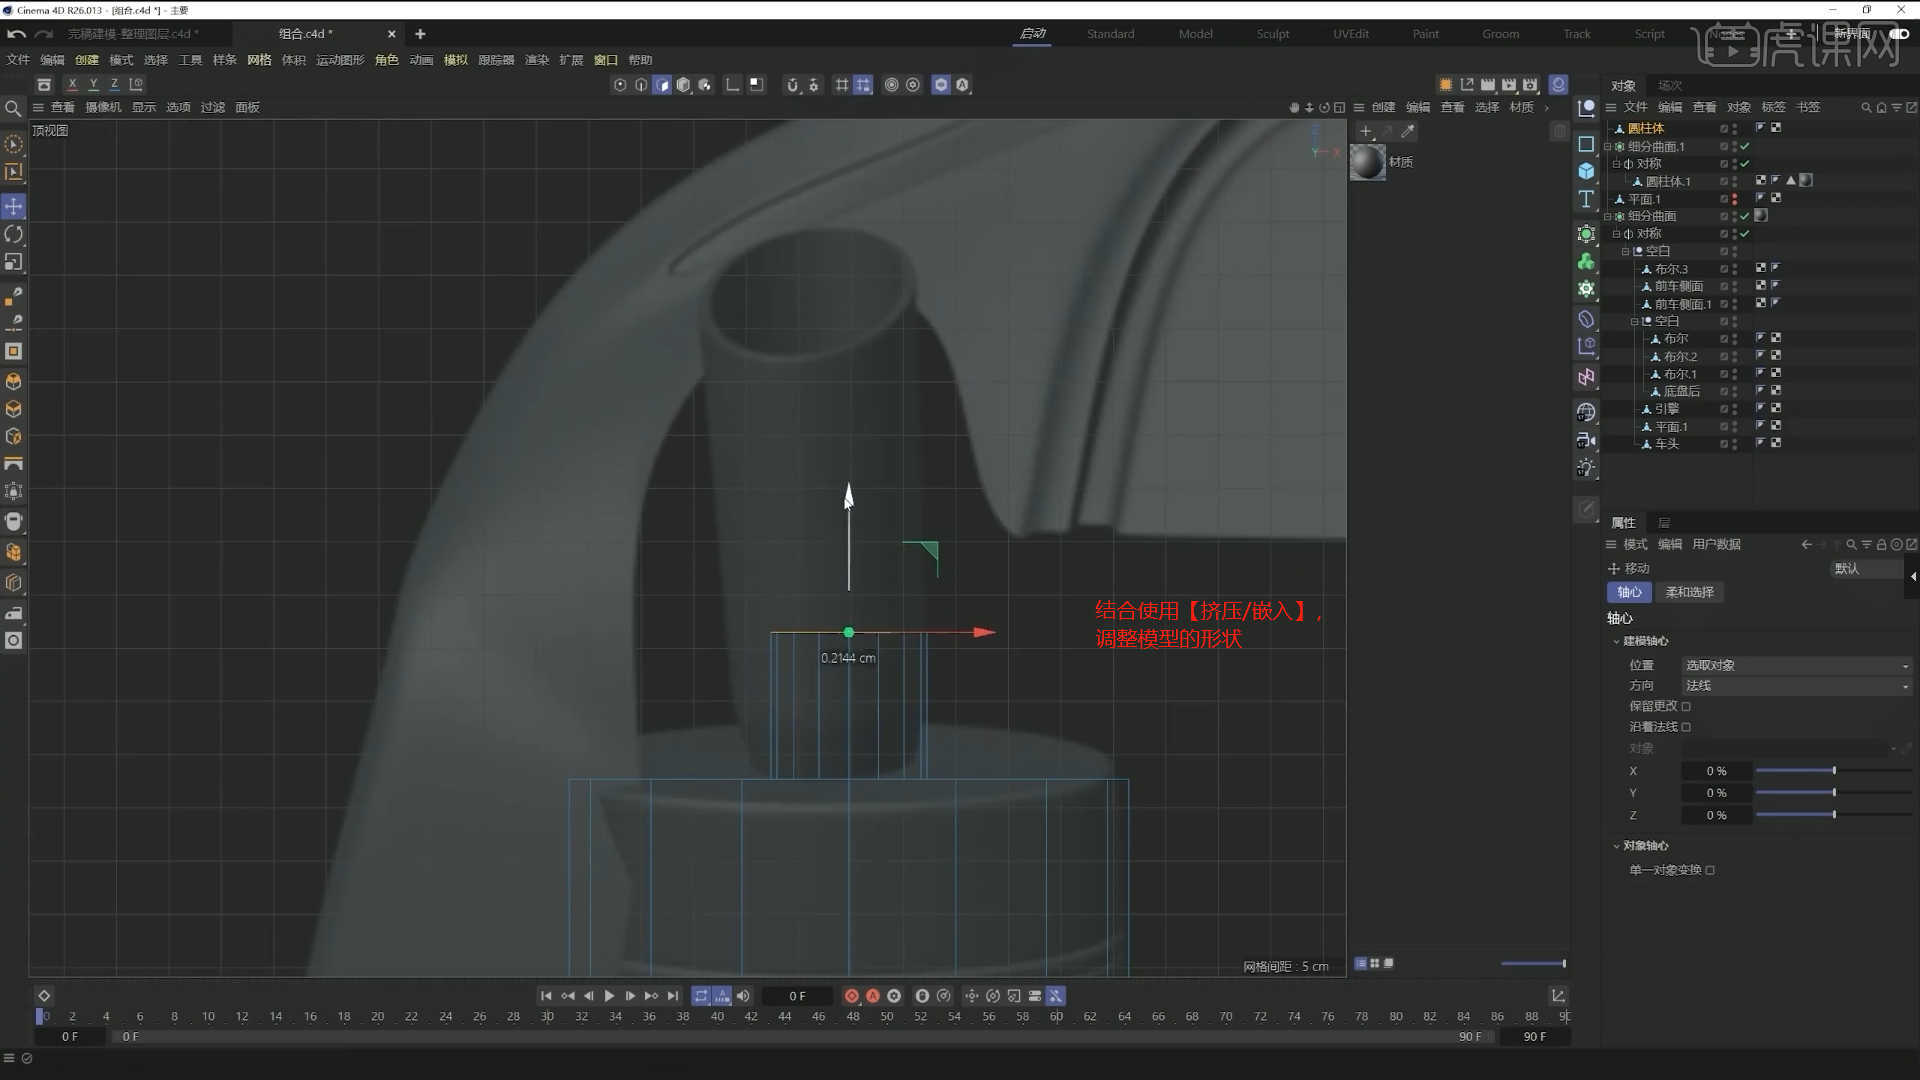
Task: Open the 标签 menu in object manager
Action: click(1773, 107)
